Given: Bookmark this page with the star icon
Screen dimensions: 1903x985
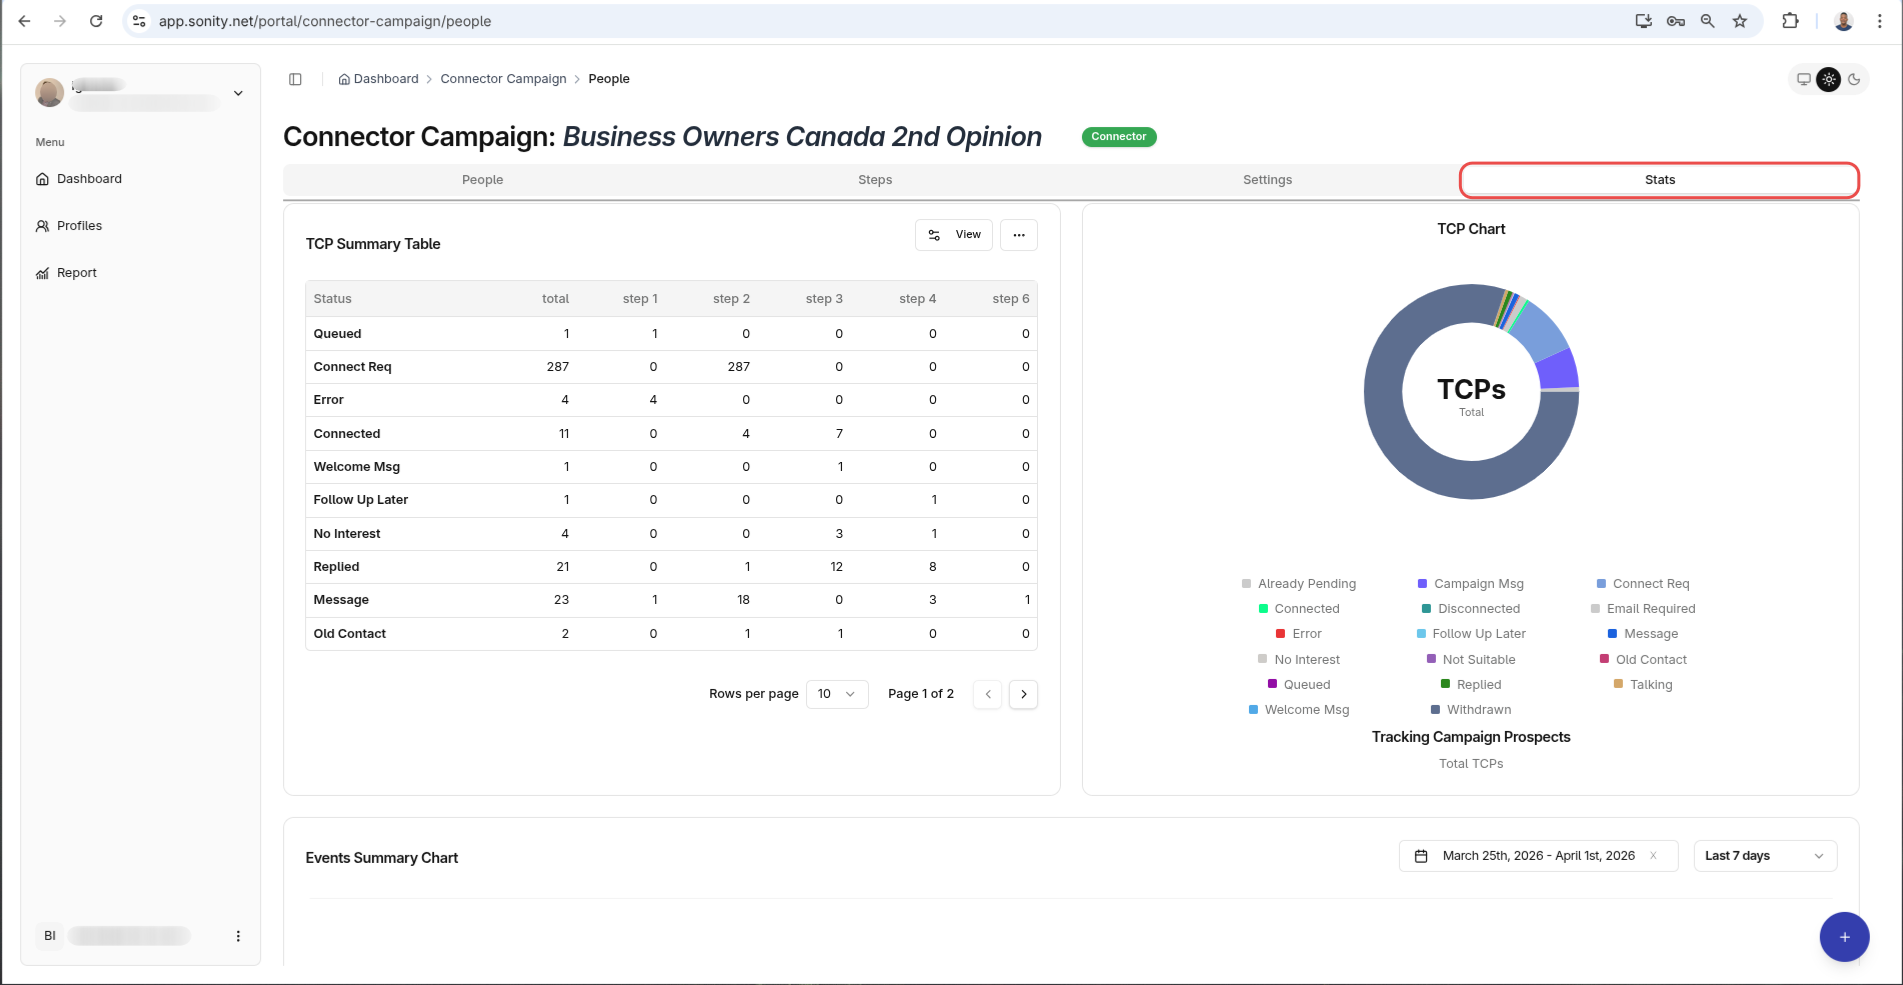Looking at the screenshot, I should click(x=1740, y=21).
